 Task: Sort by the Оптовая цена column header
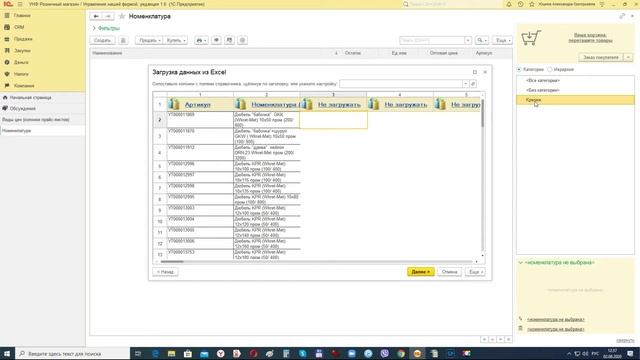443,53
